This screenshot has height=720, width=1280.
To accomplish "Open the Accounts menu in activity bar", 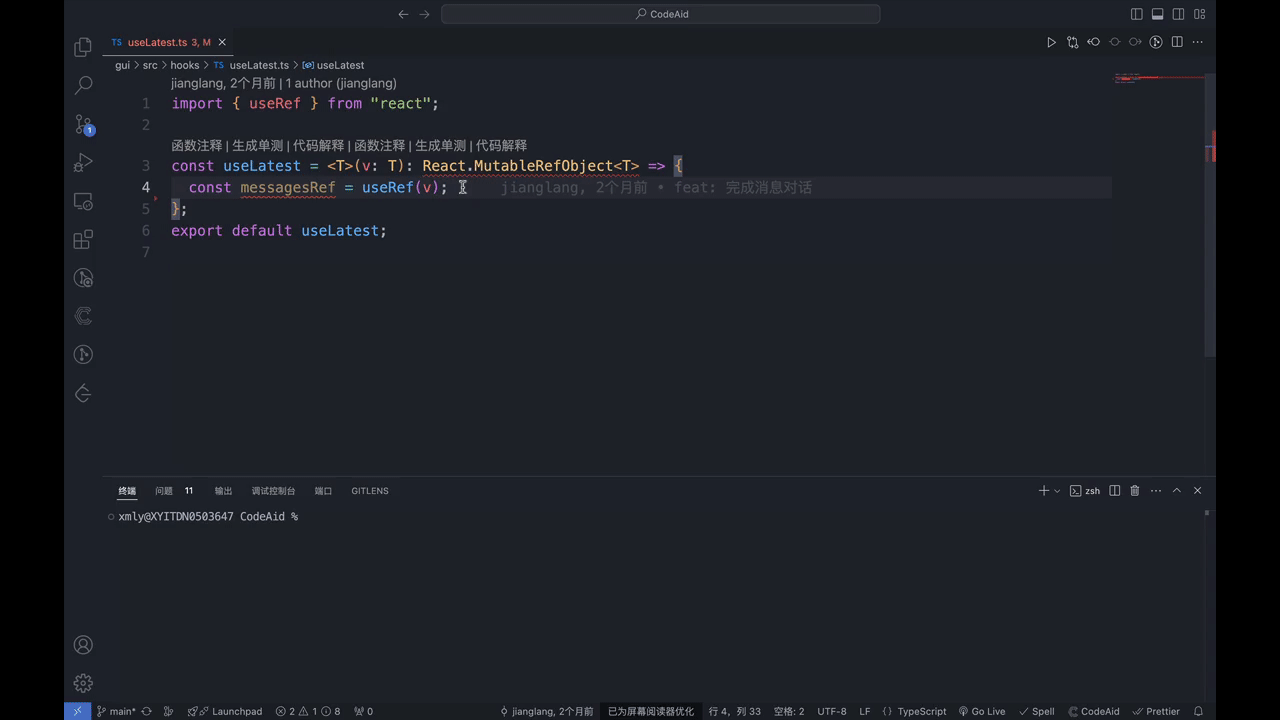I will [84, 645].
